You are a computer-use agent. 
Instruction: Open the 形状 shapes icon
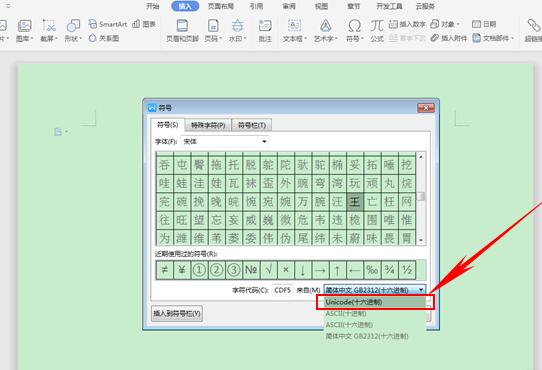(73, 26)
